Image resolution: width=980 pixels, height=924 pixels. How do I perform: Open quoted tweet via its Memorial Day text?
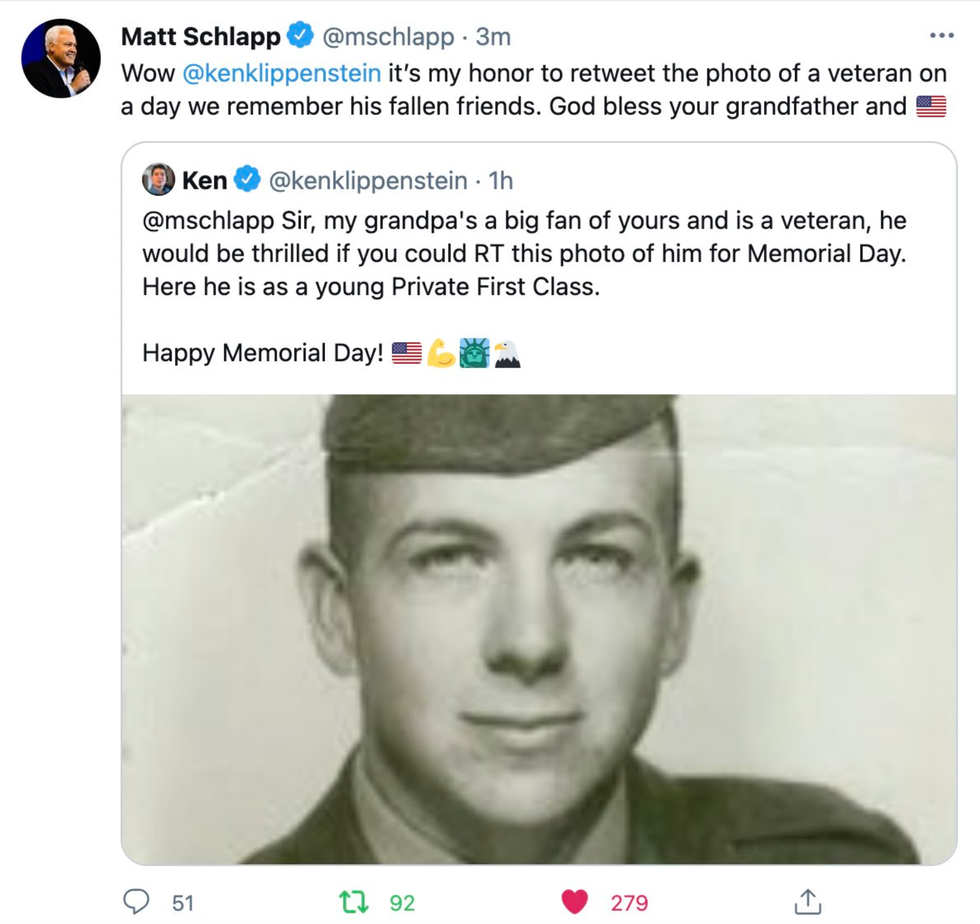click(523, 249)
